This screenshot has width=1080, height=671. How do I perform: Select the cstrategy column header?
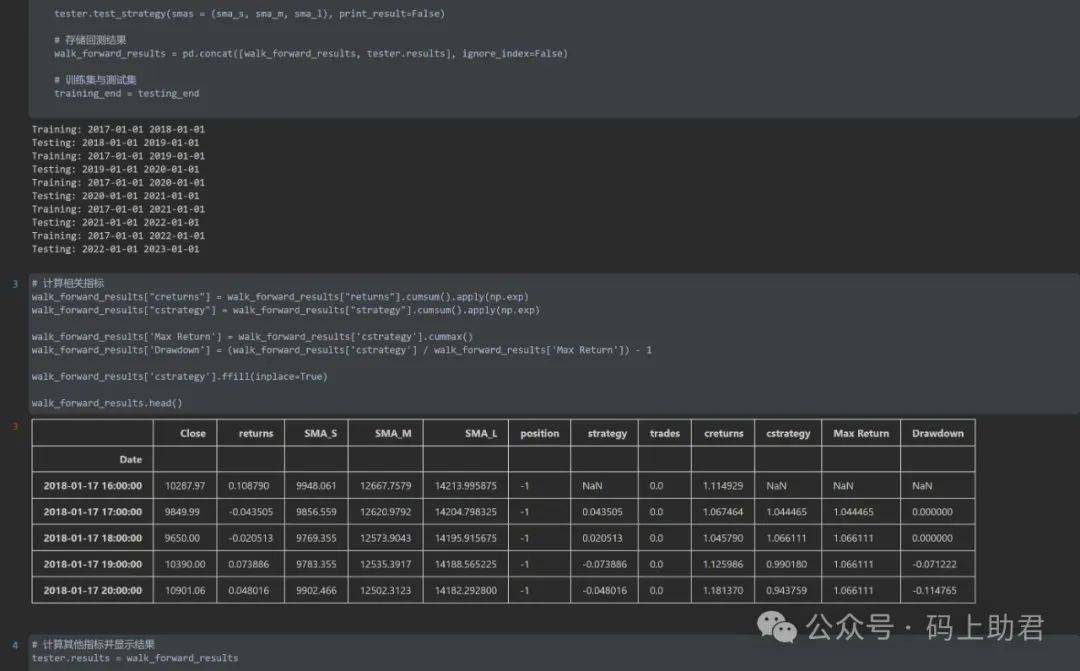coord(788,433)
